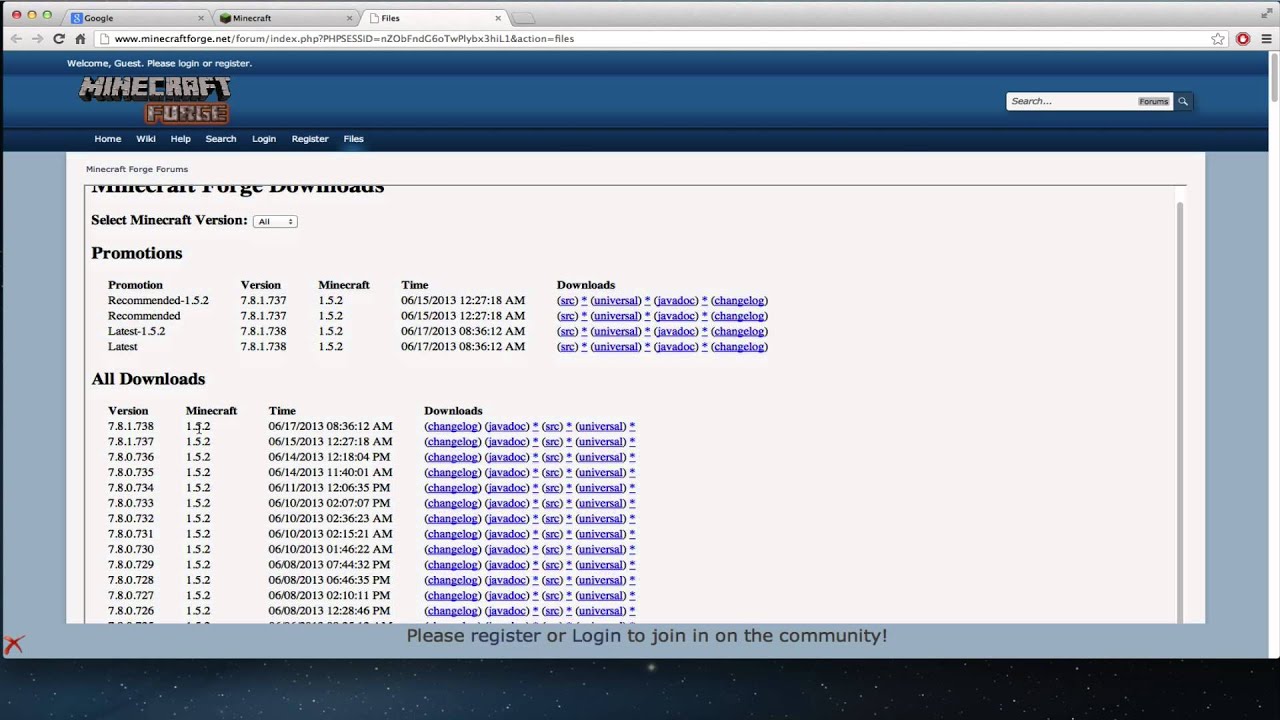The width and height of the screenshot is (1280, 720).
Task: Bookmark page with the star icon
Action: tap(1218, 39)
